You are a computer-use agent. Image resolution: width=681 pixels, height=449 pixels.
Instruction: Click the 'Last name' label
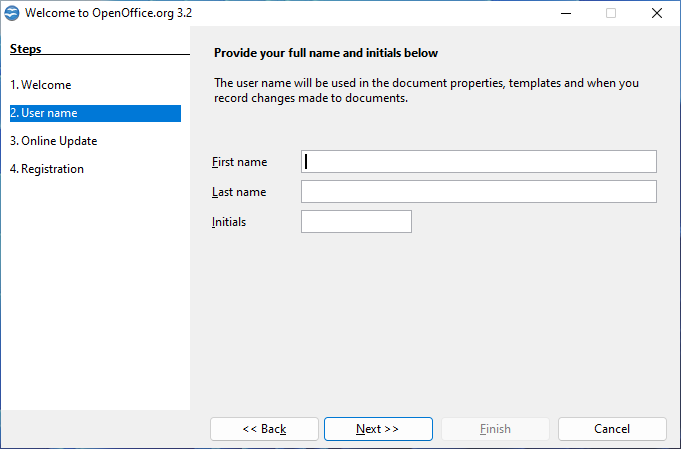pyautogui.click(x=239, y=192)
